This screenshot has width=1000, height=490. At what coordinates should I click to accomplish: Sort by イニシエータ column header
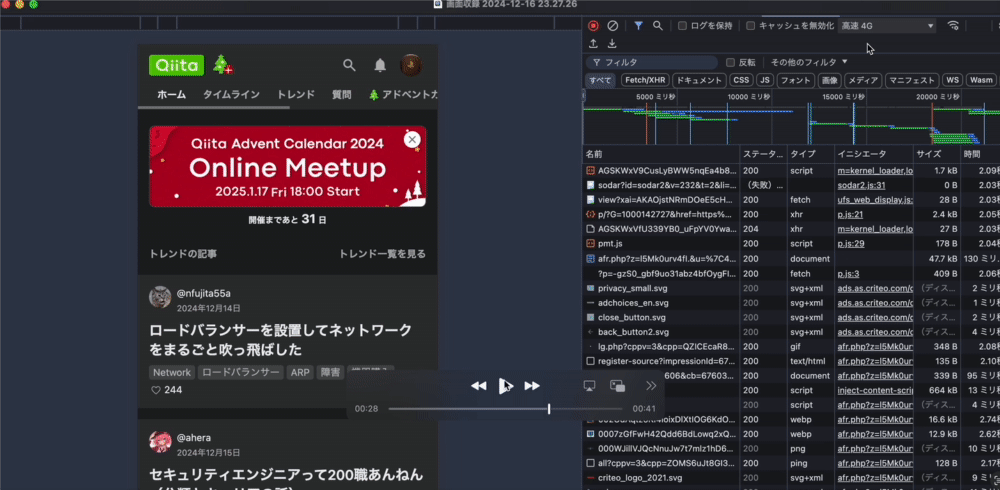(x=874, y=154)
